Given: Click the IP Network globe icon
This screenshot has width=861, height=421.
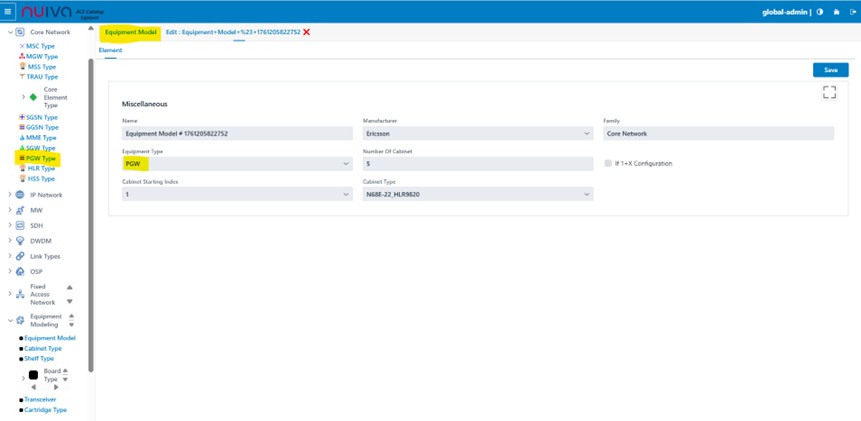Looking at the screenshot, I should (x=20, y=195).
